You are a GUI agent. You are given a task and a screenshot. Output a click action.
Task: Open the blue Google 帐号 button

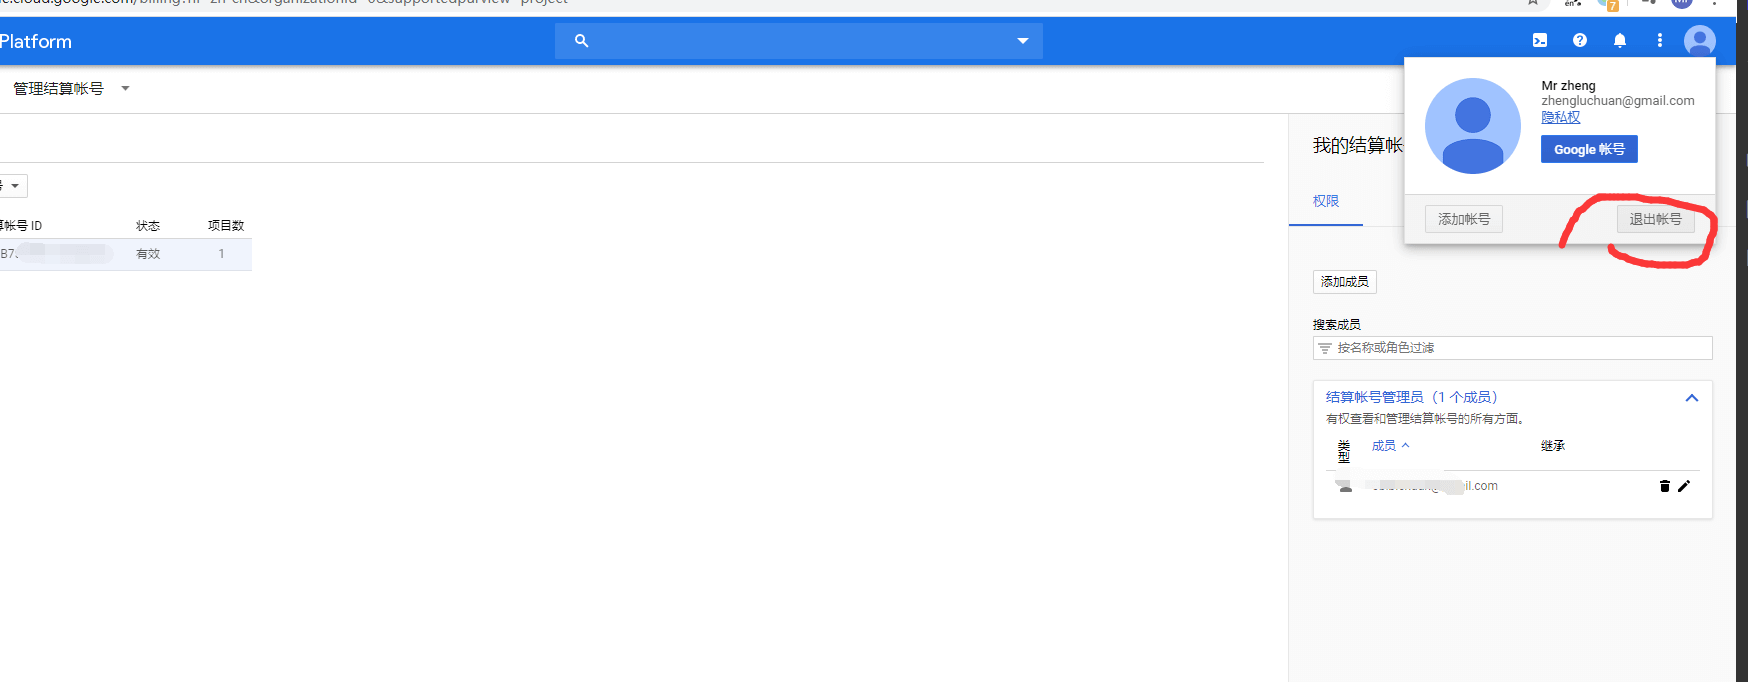coord(1588,149)
